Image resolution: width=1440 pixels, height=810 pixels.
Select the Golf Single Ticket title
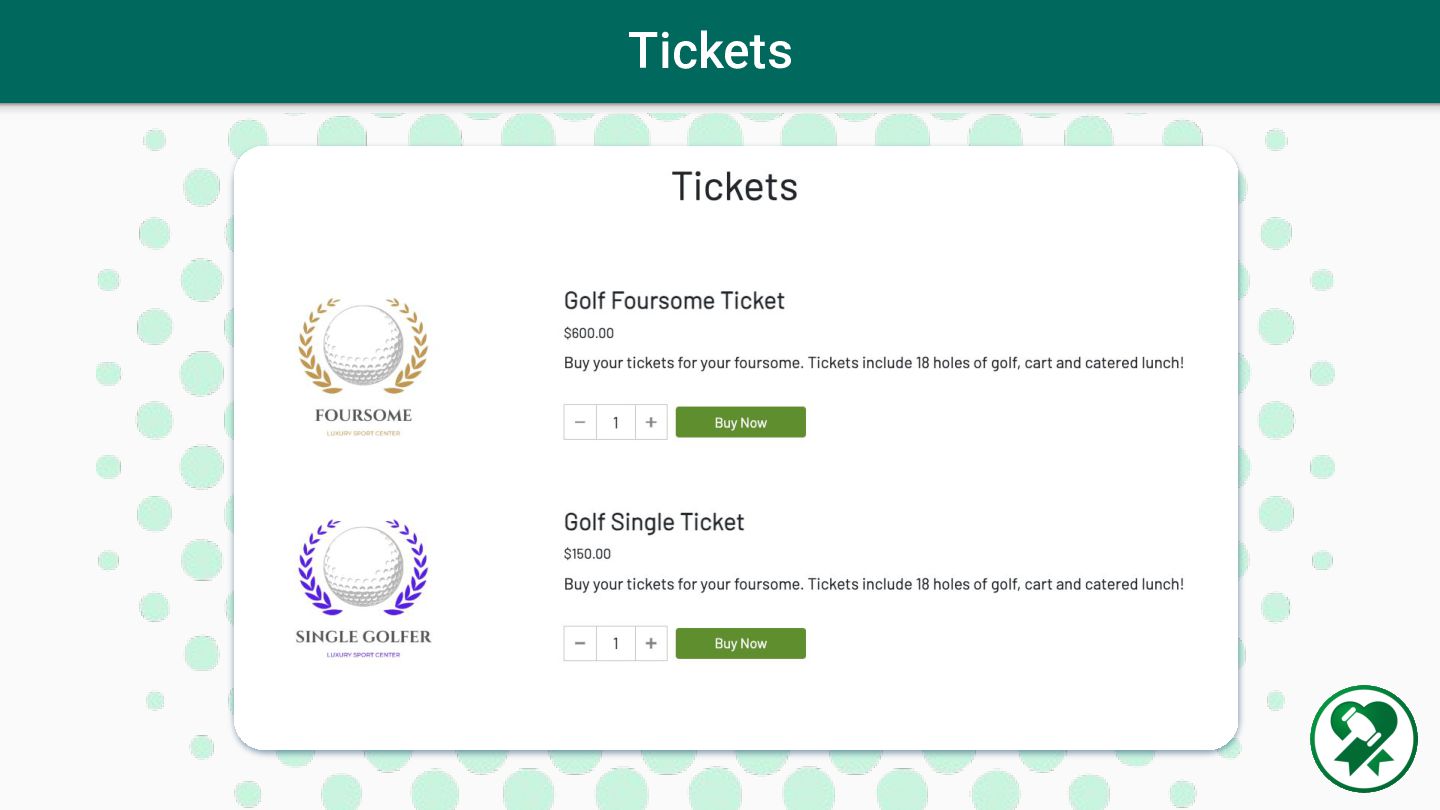tap(654, 522)
